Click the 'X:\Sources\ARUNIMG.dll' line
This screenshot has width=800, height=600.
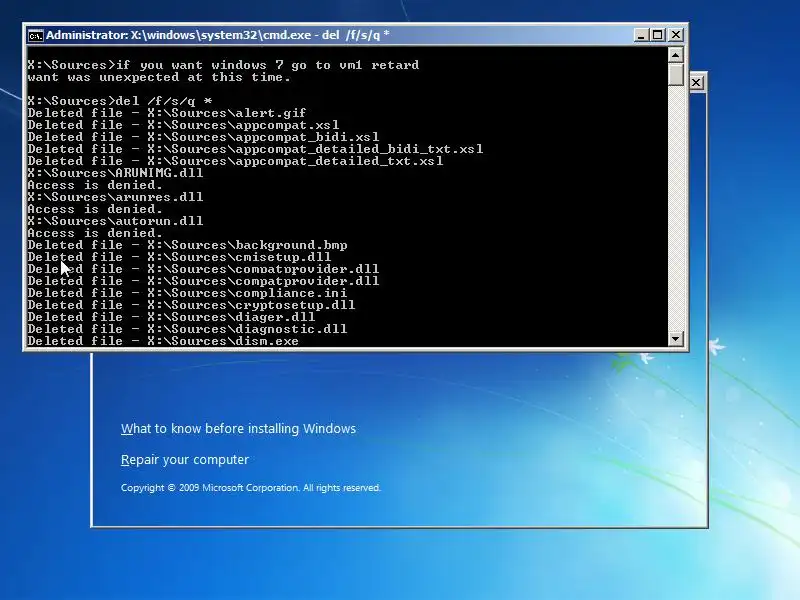[115, 173]
